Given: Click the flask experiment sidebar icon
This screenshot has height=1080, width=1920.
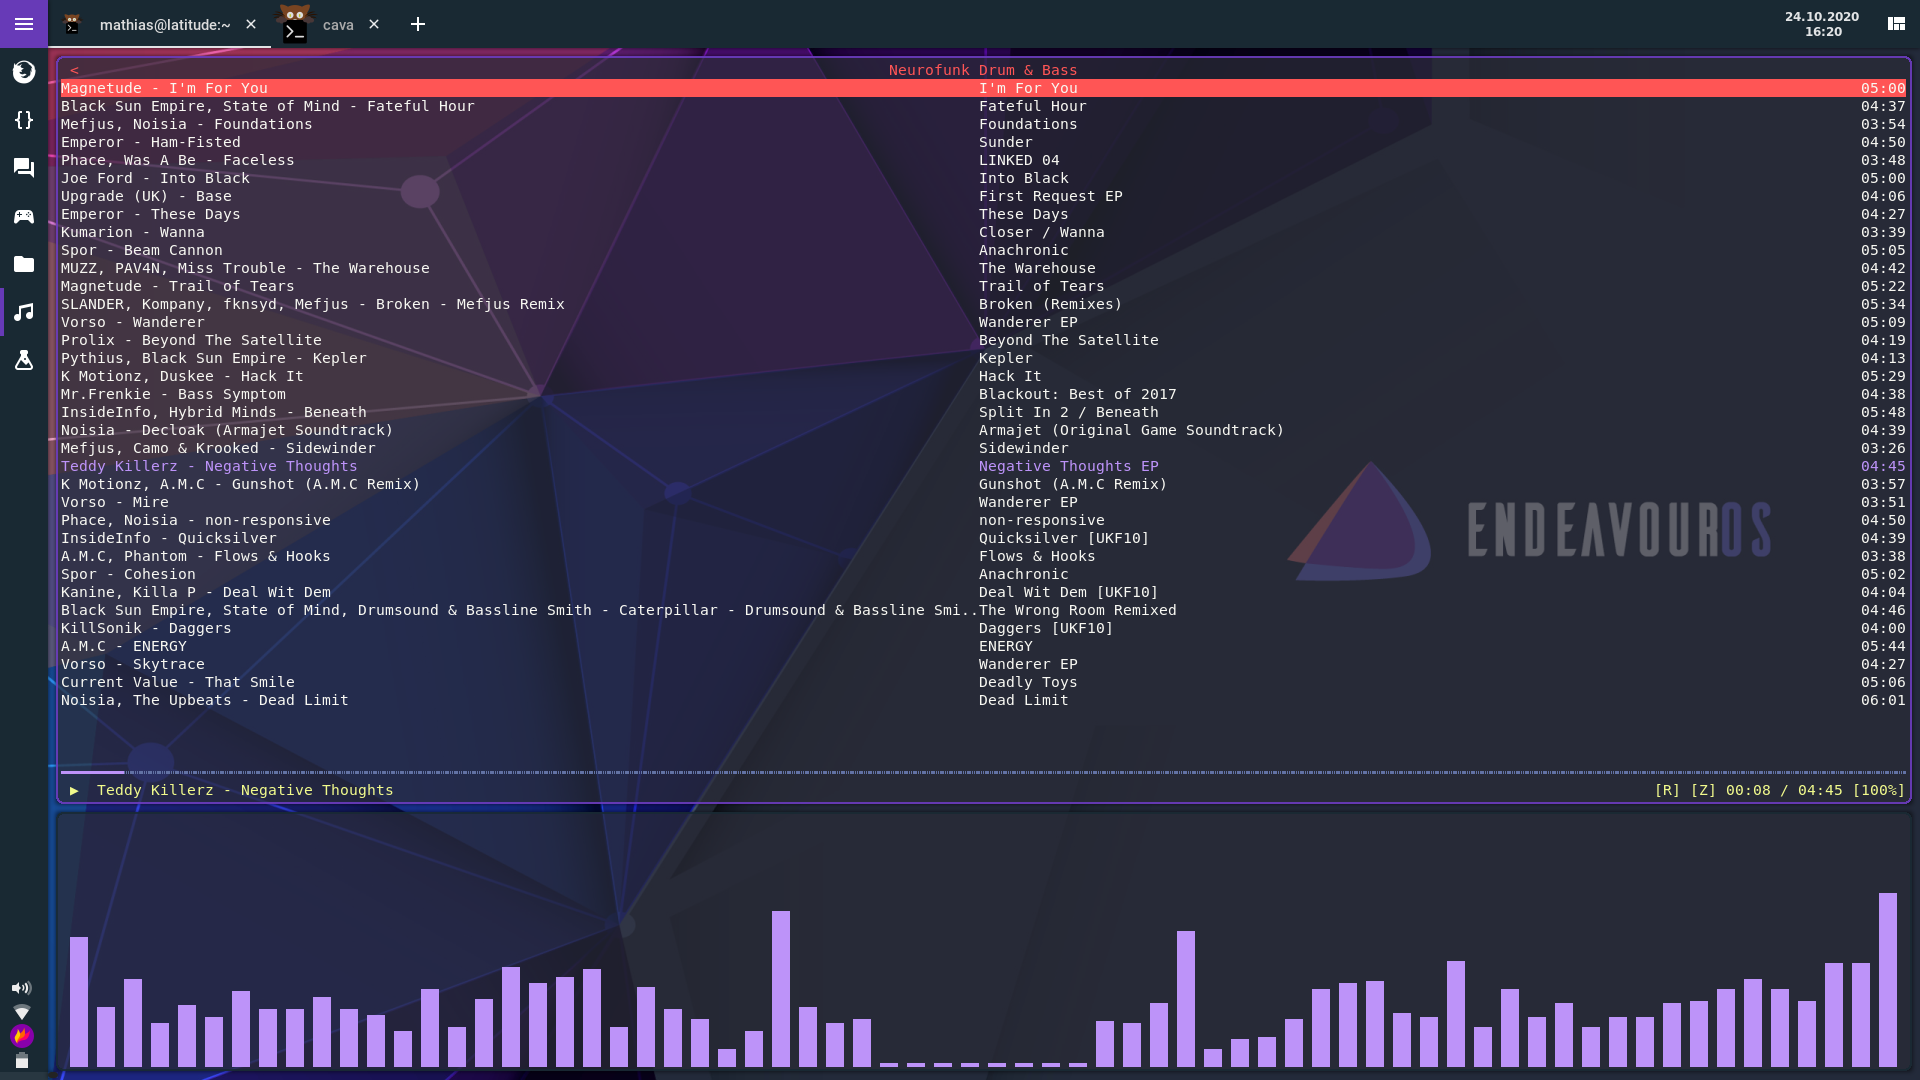Looking at the screenshot, I should tap(23, 360).
